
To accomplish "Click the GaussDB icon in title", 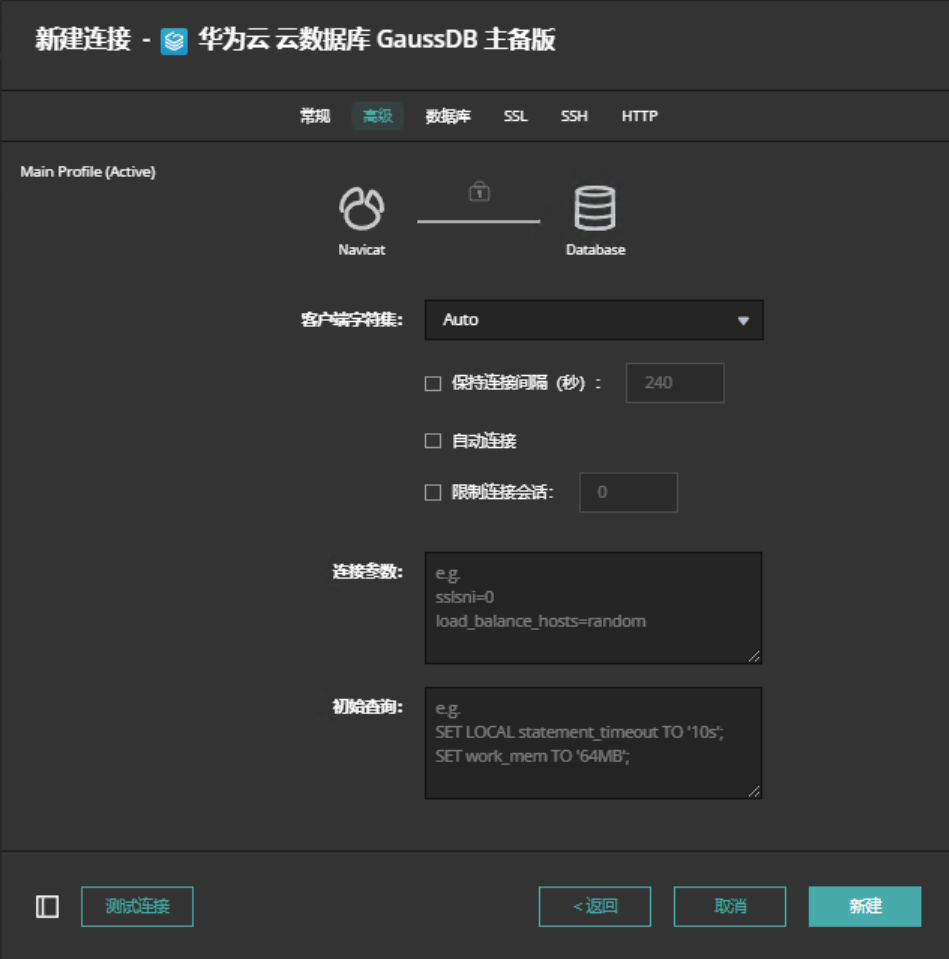I will tap(174, 41).
